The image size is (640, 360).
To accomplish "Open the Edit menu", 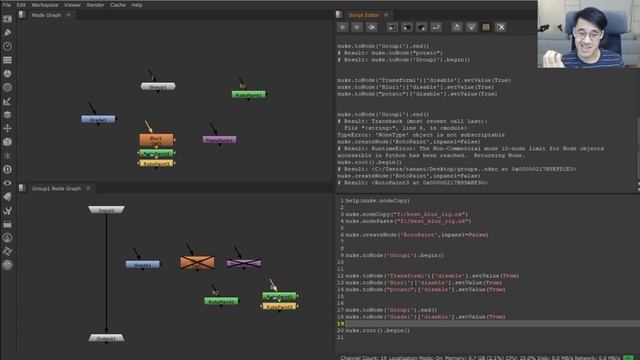I will (x=21, y=5).
